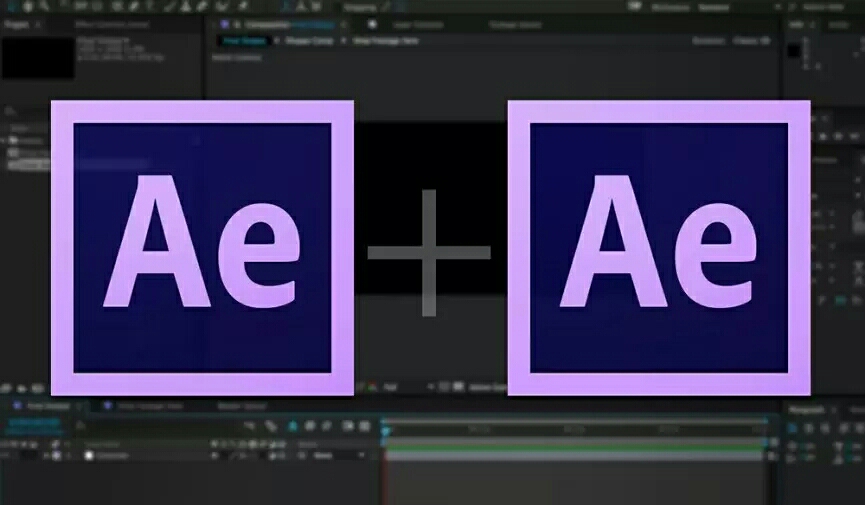Select the Puppet Pin tool
Screen dimensions: 865x505
(x=243, y=6)
